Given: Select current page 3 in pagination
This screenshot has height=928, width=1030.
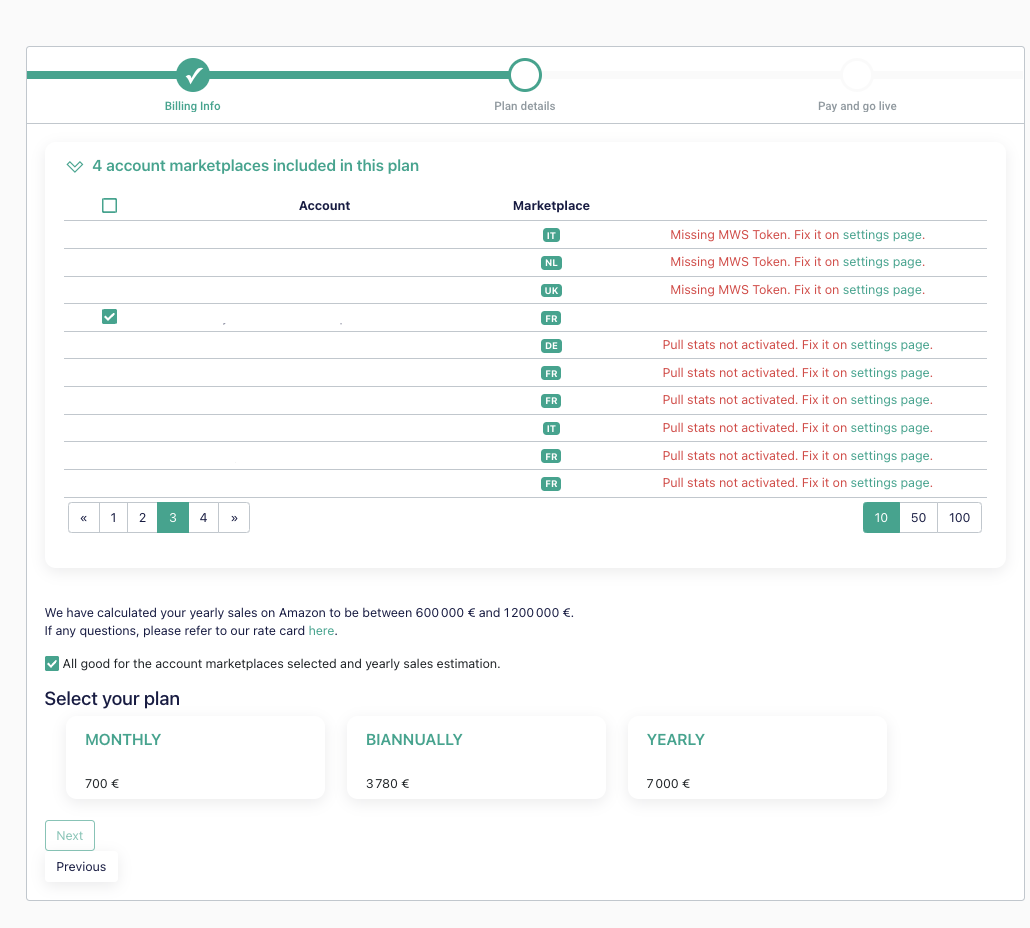Looking at the screenshot, I should coord(173,518).
